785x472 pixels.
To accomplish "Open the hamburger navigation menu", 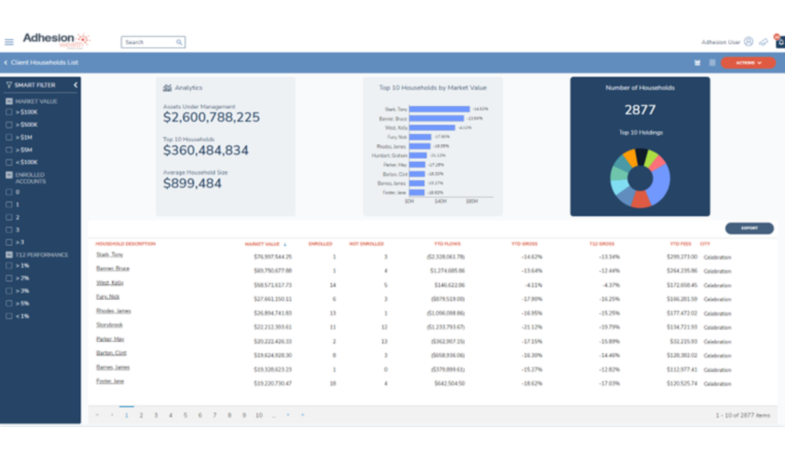I will pyautogui.click(x=9, y=42).
